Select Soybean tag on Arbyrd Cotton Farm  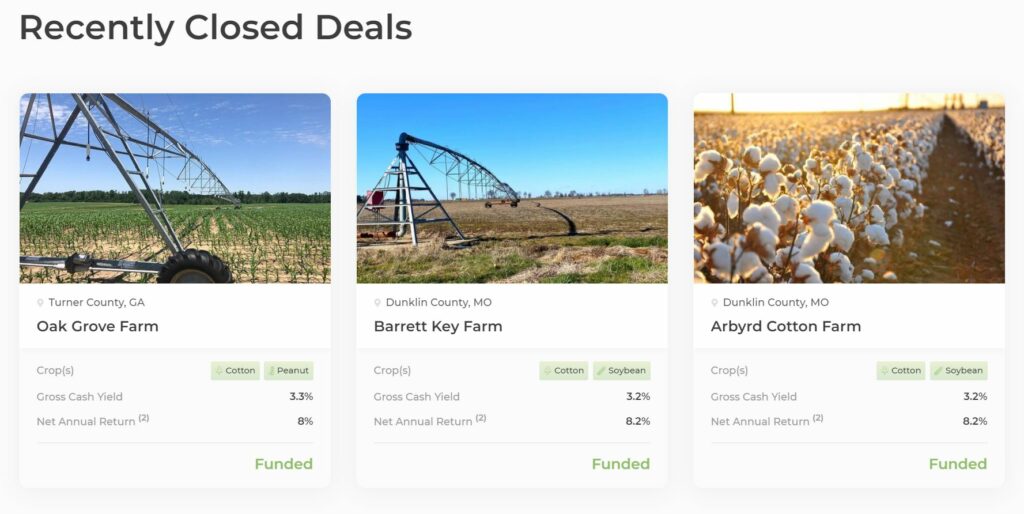pyautogui.click(x=959, y=370)
